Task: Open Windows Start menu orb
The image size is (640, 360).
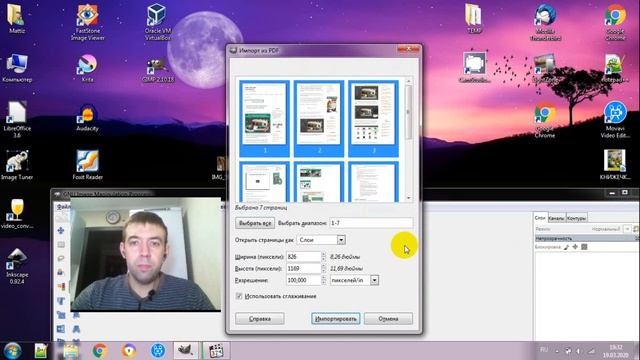Action: click(12, 351)
